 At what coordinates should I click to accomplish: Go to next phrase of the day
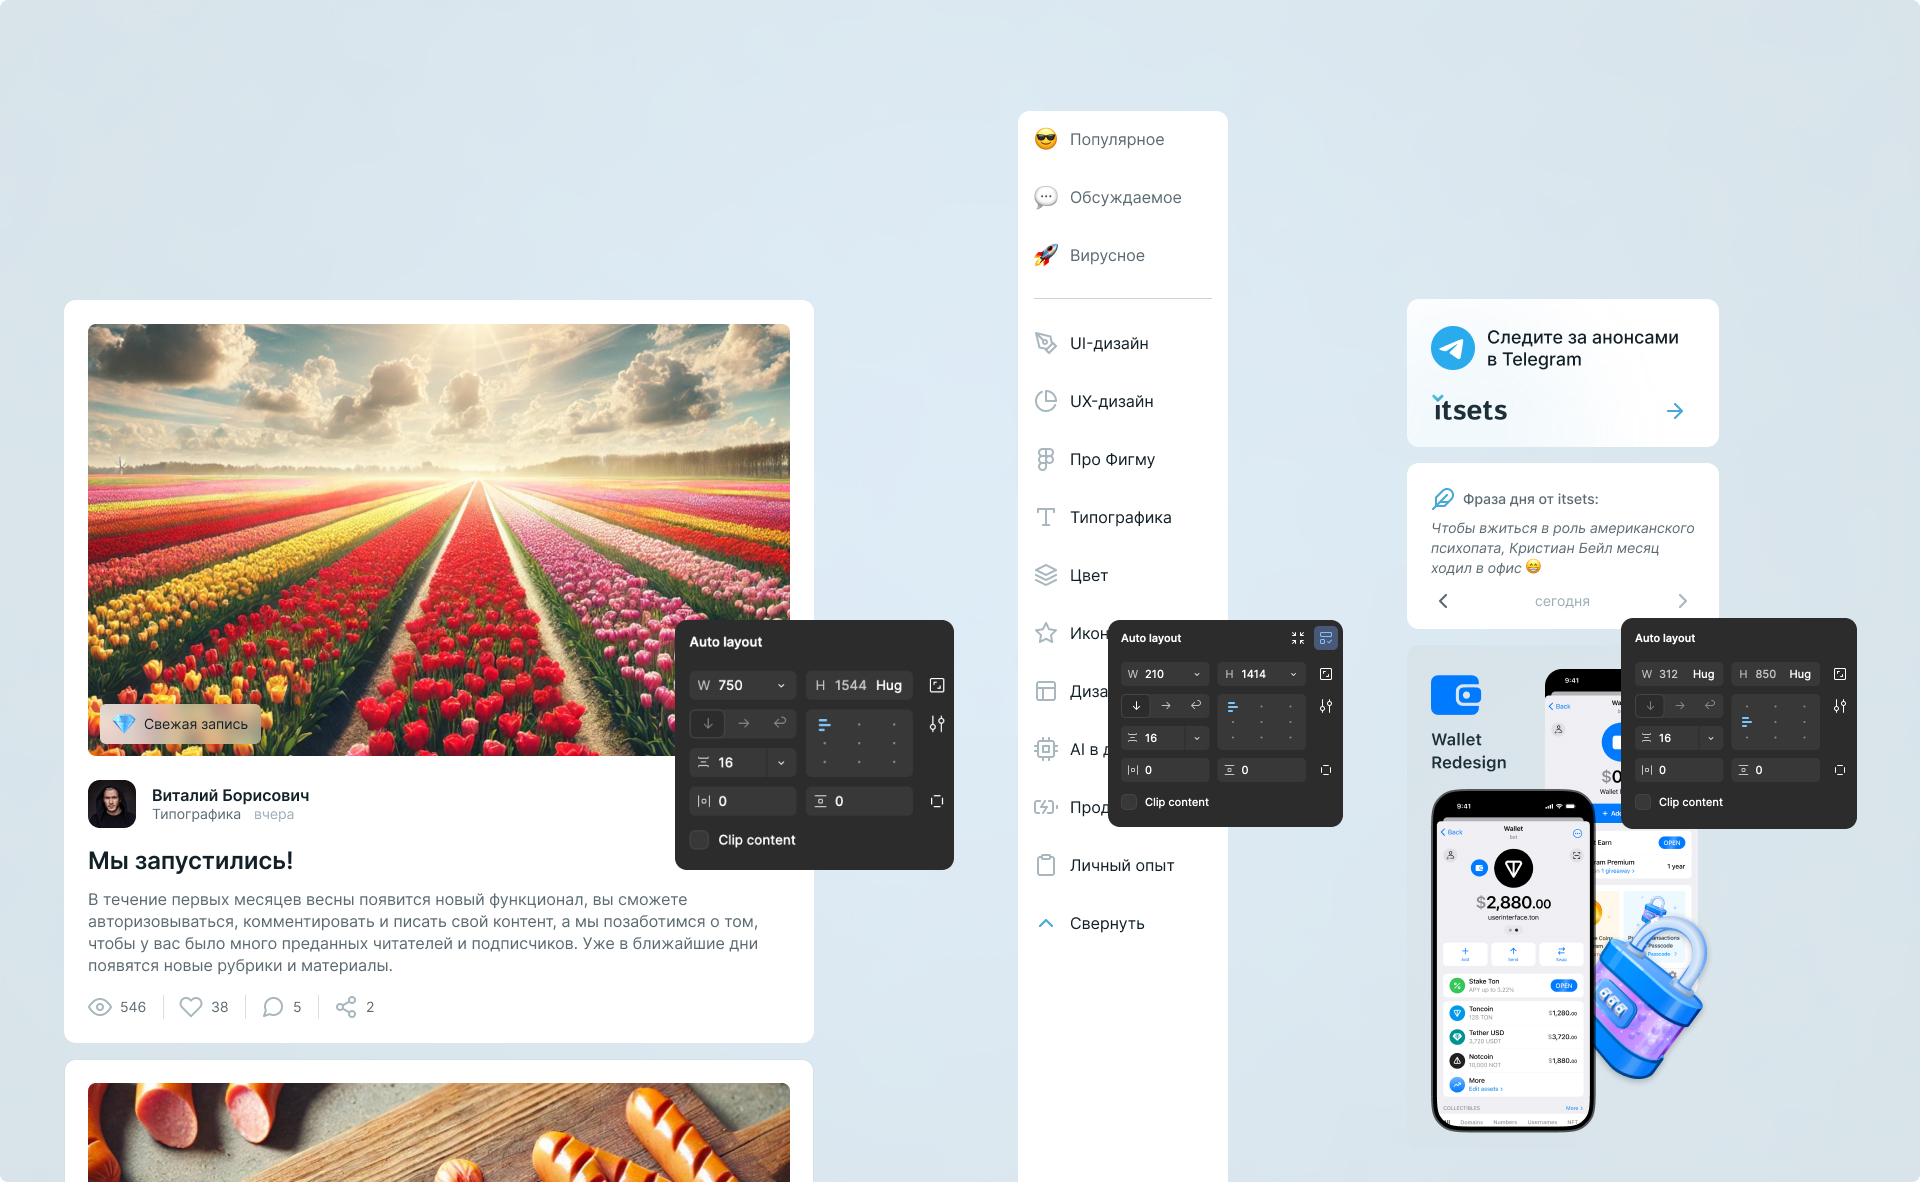pos(1682,601)
